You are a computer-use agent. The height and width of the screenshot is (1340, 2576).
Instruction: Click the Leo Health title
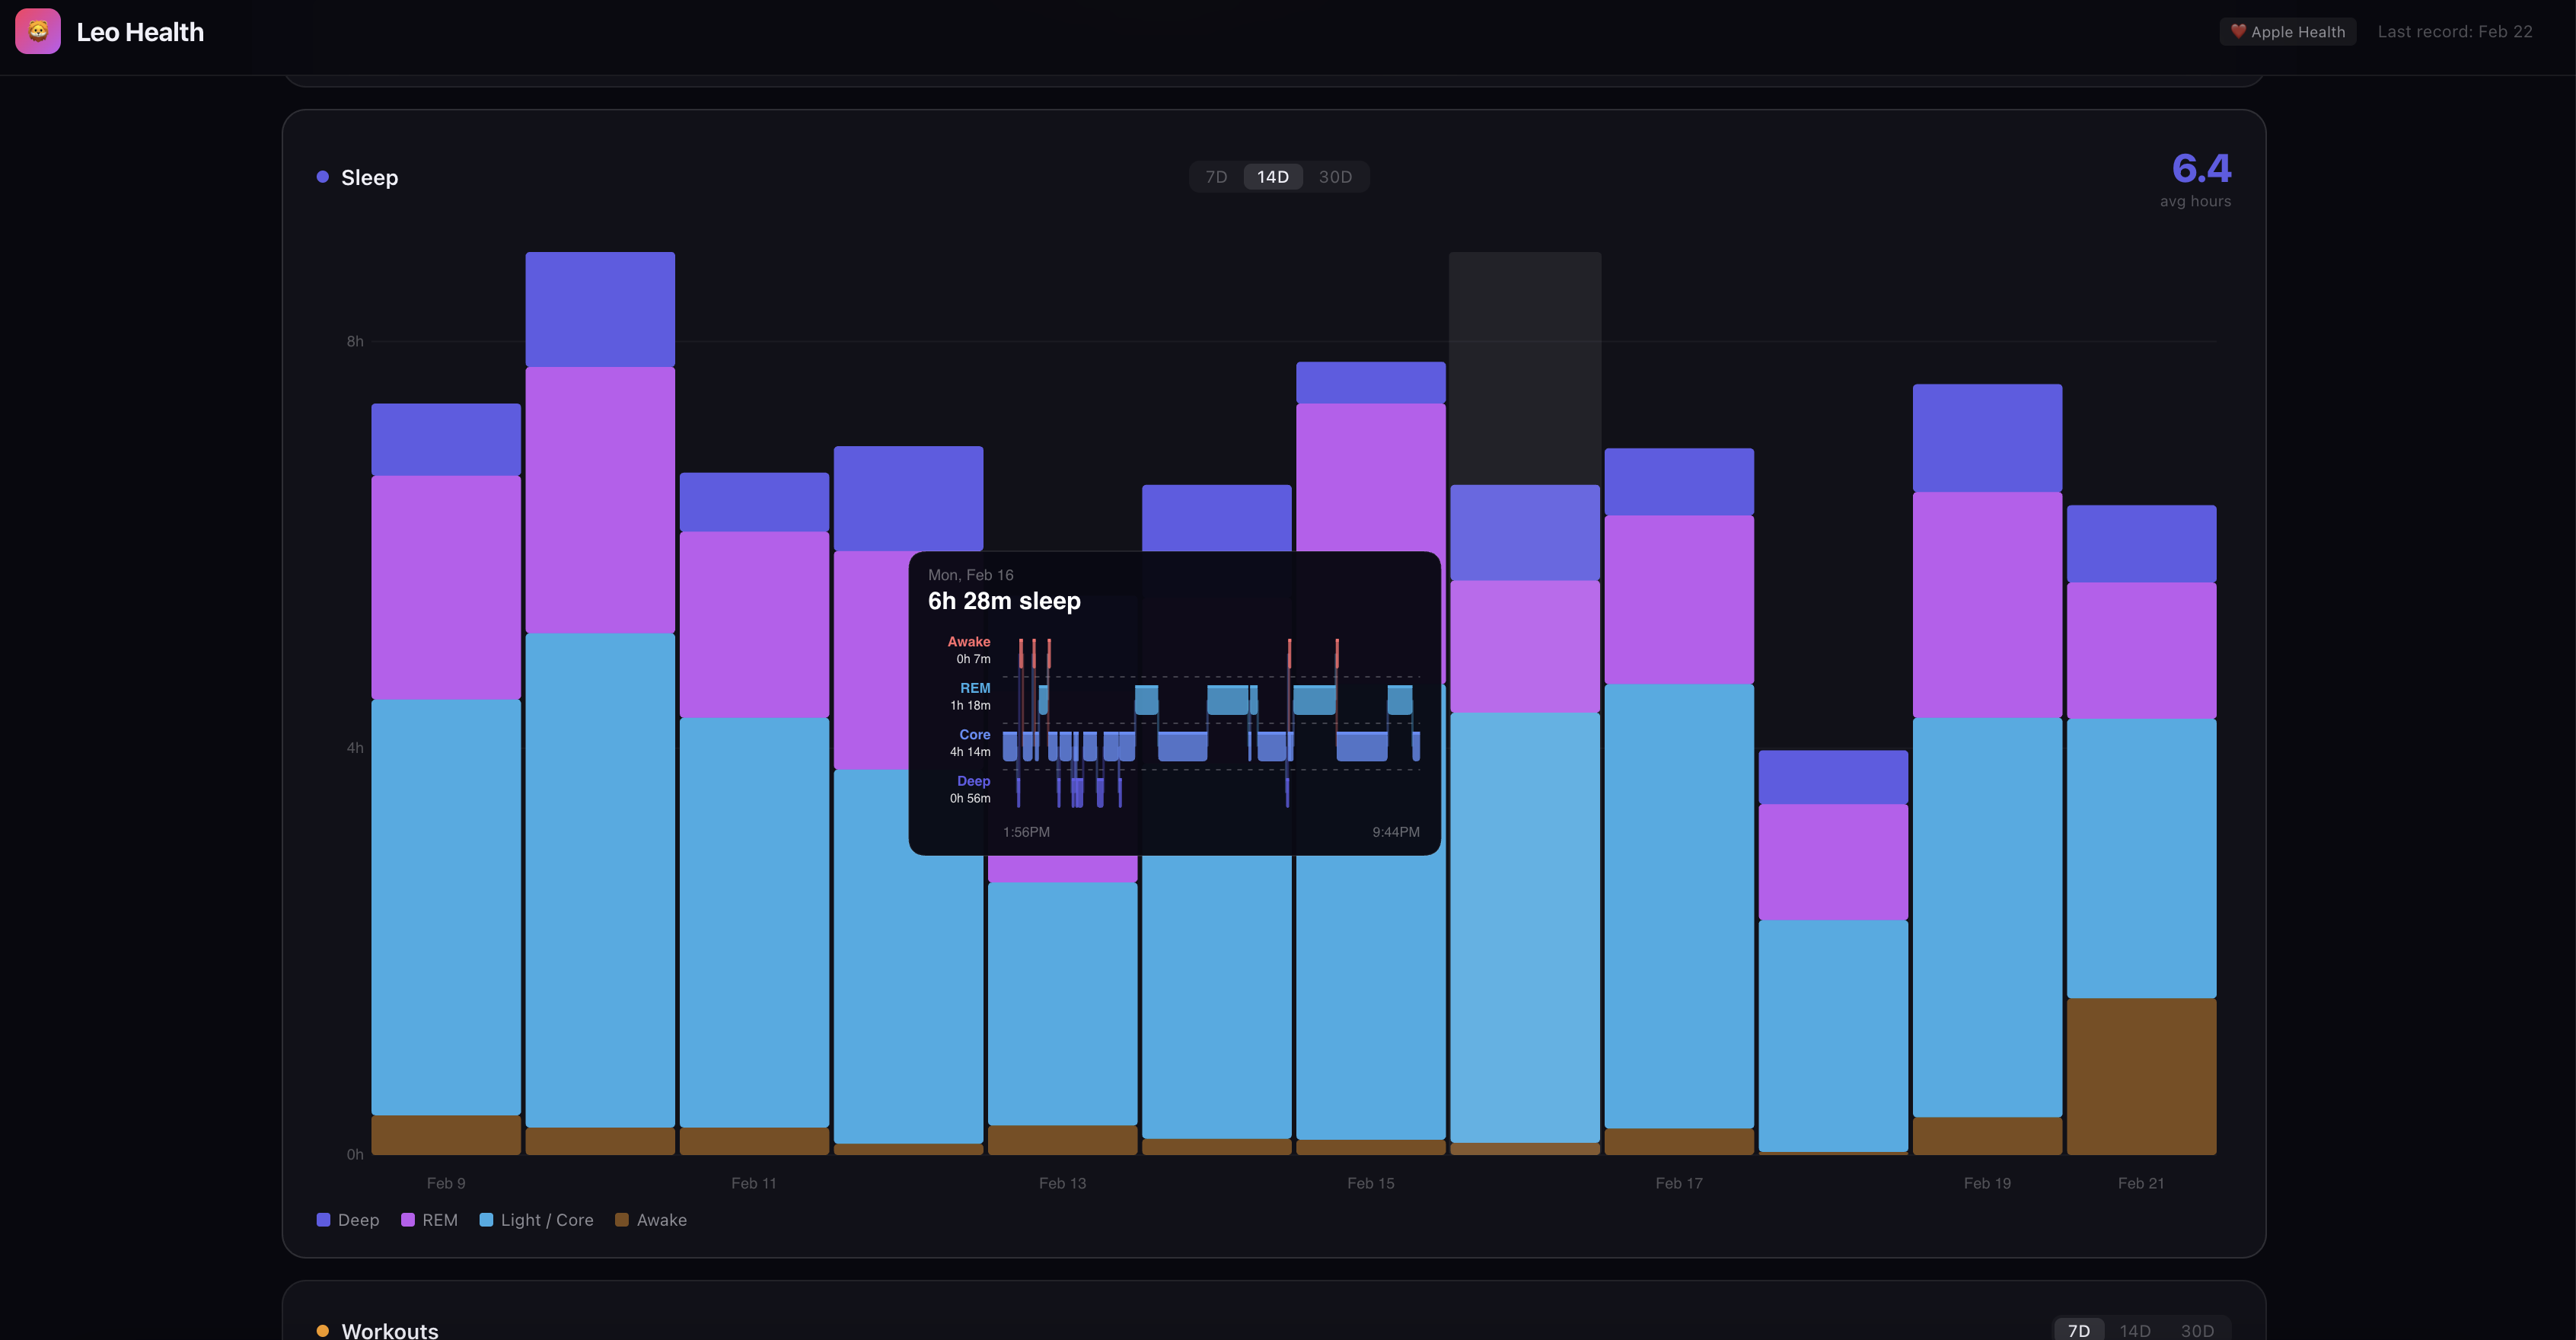click(140, 32)
